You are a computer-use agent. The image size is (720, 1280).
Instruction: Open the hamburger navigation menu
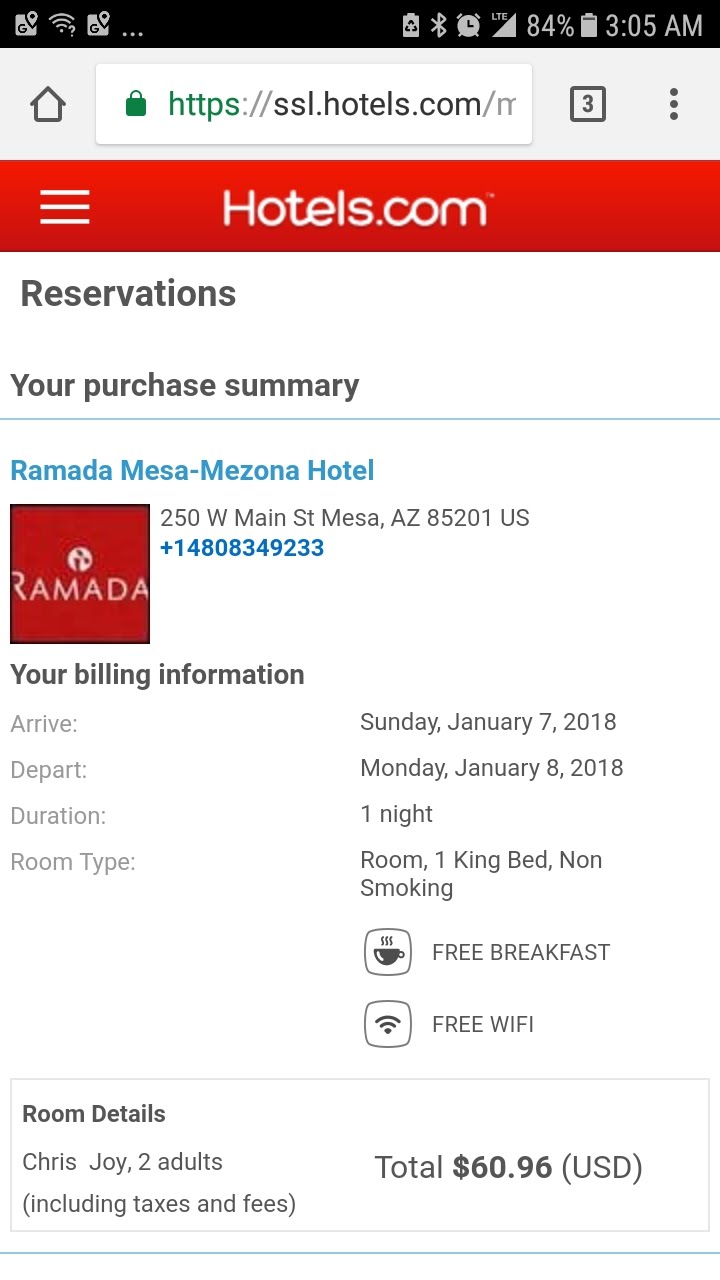(65, 207)
